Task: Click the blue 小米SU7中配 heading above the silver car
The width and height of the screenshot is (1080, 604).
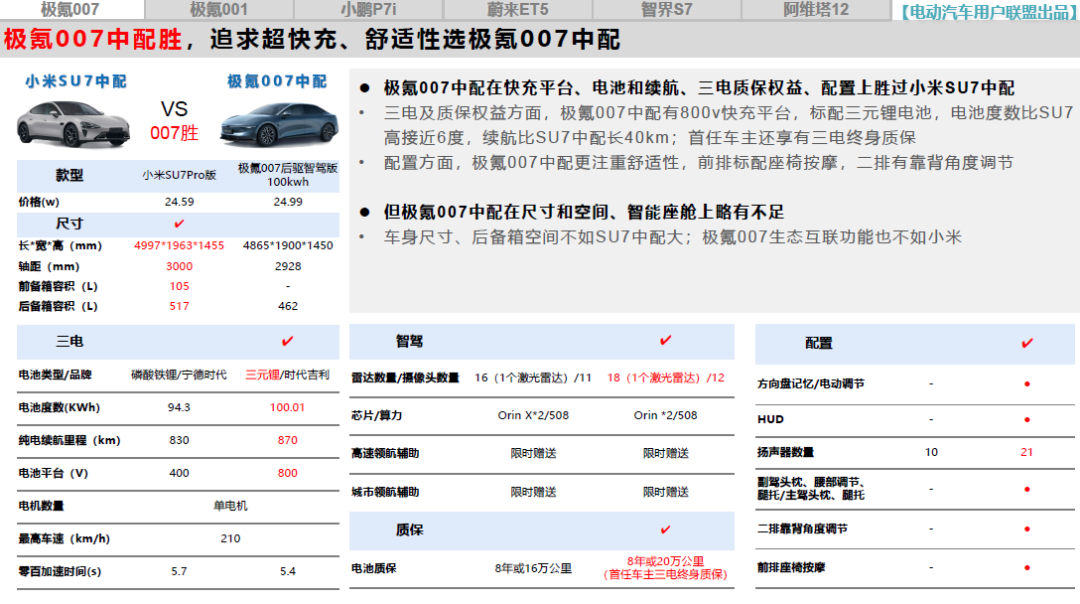Action: (x=76, y=81)
